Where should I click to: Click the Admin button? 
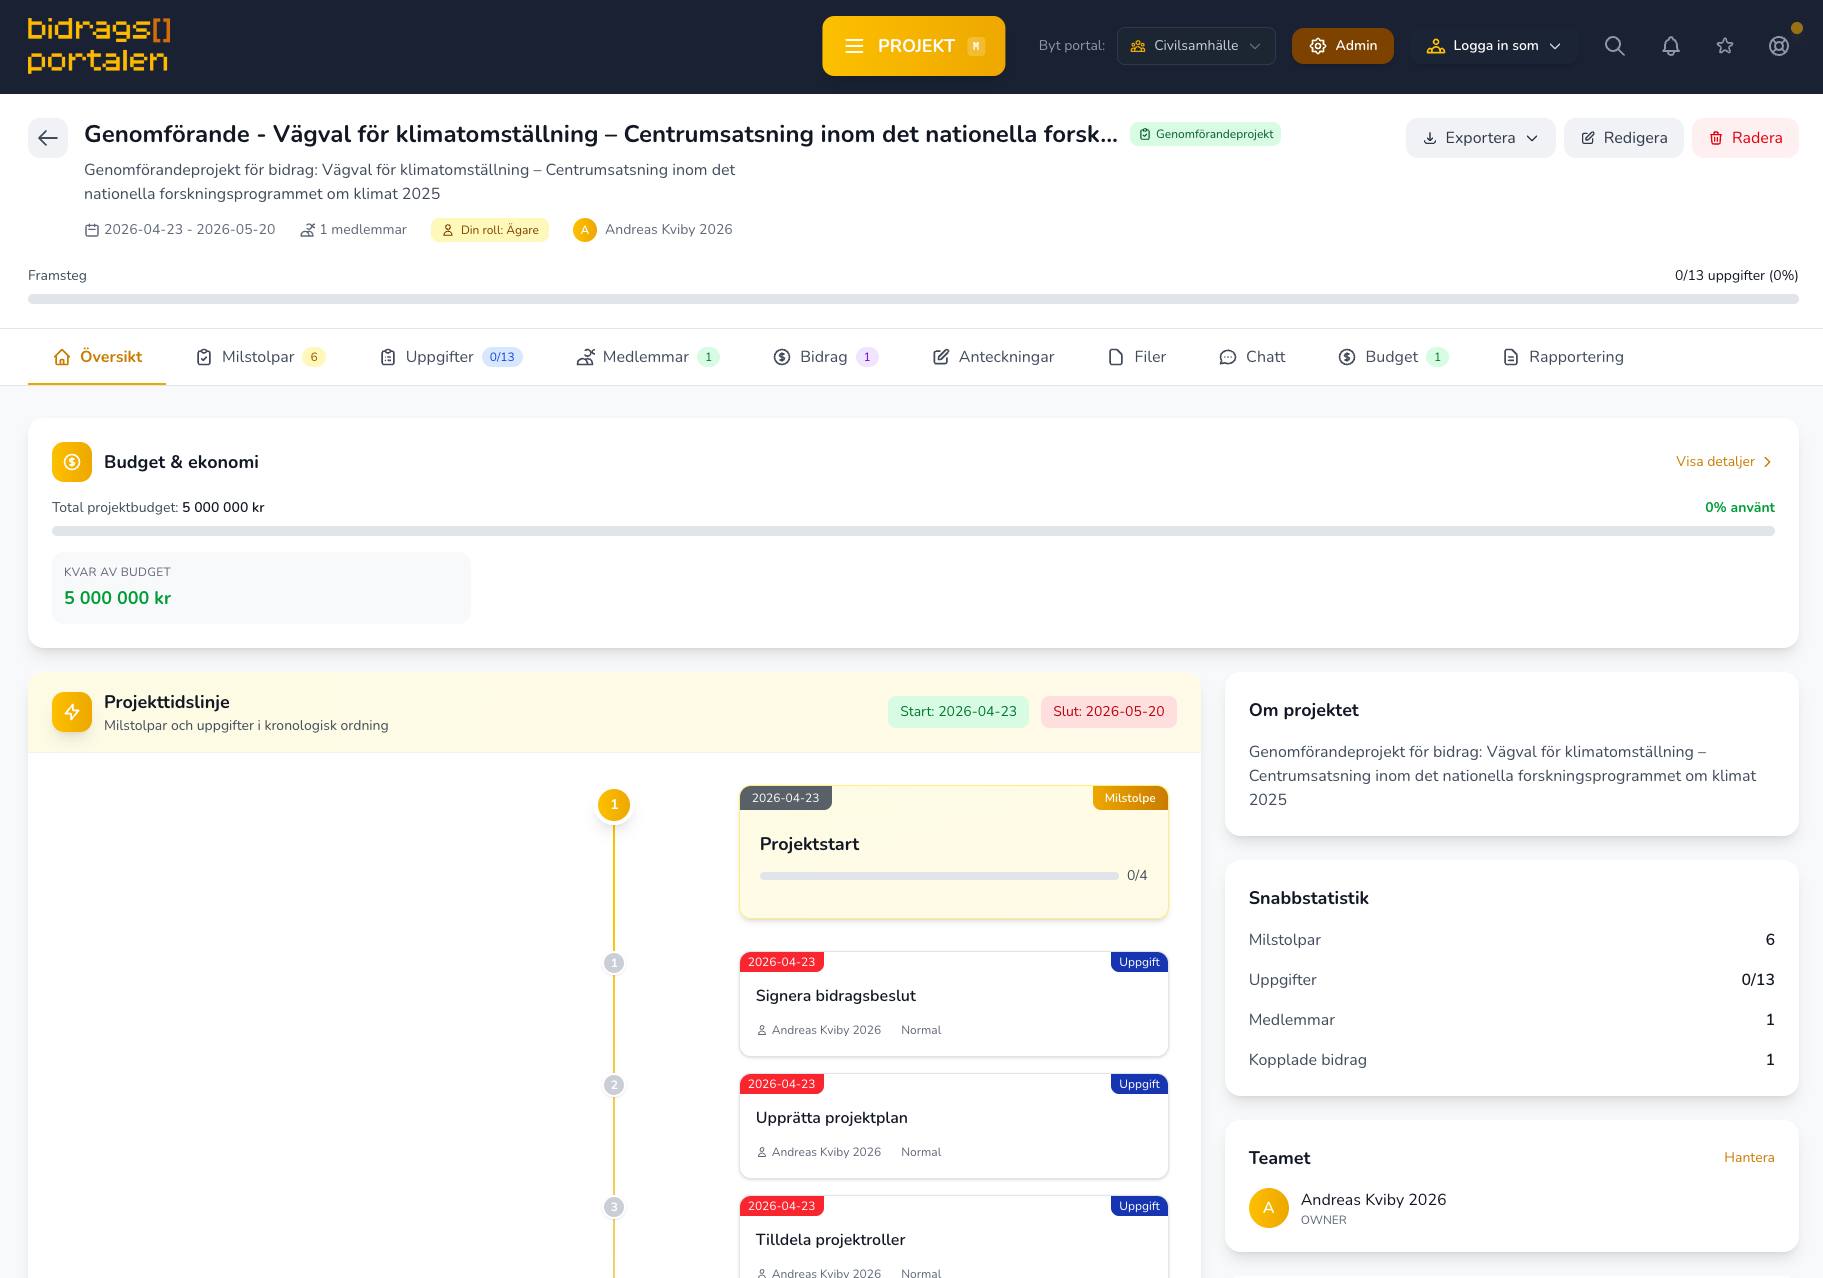(x=1342, y=46)
